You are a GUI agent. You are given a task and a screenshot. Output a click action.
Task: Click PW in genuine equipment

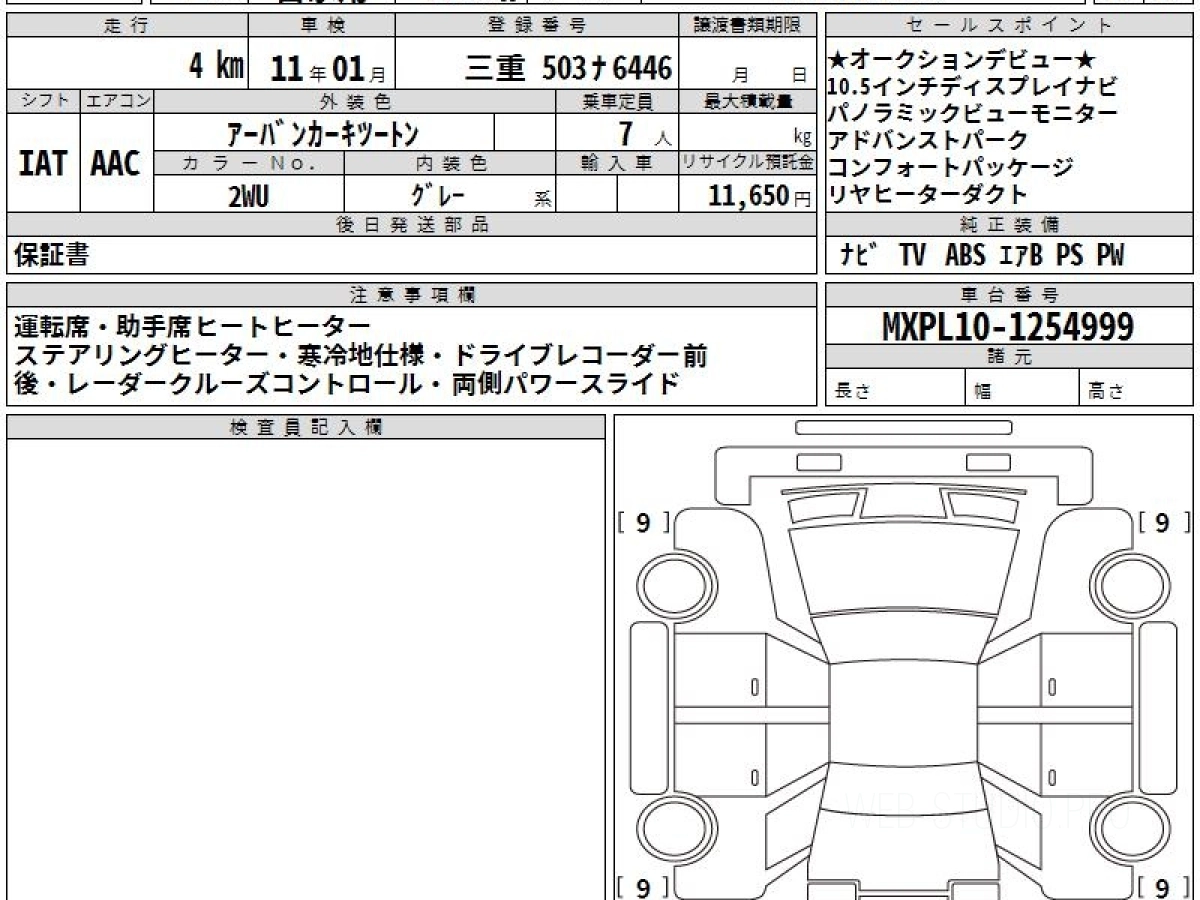(x=1109, y=256)
